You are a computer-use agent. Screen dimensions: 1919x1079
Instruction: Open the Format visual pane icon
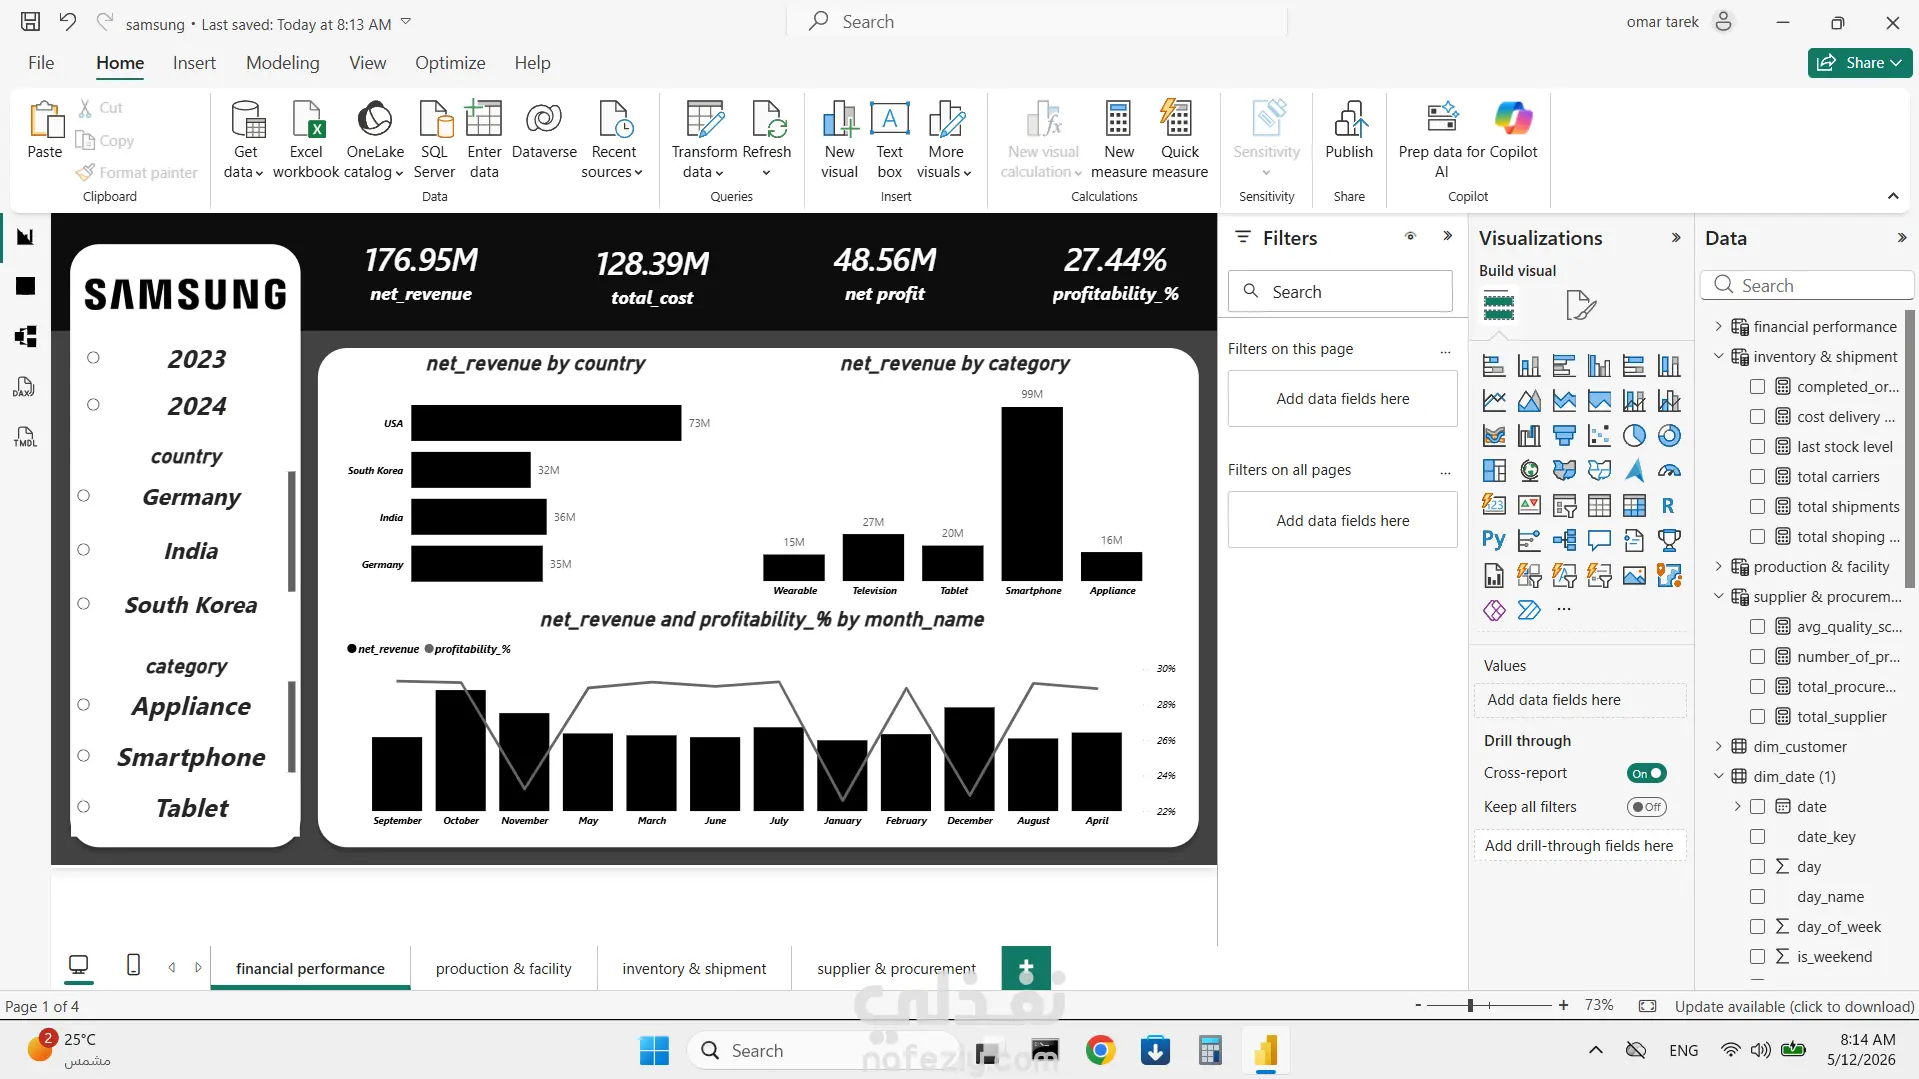1580,305
